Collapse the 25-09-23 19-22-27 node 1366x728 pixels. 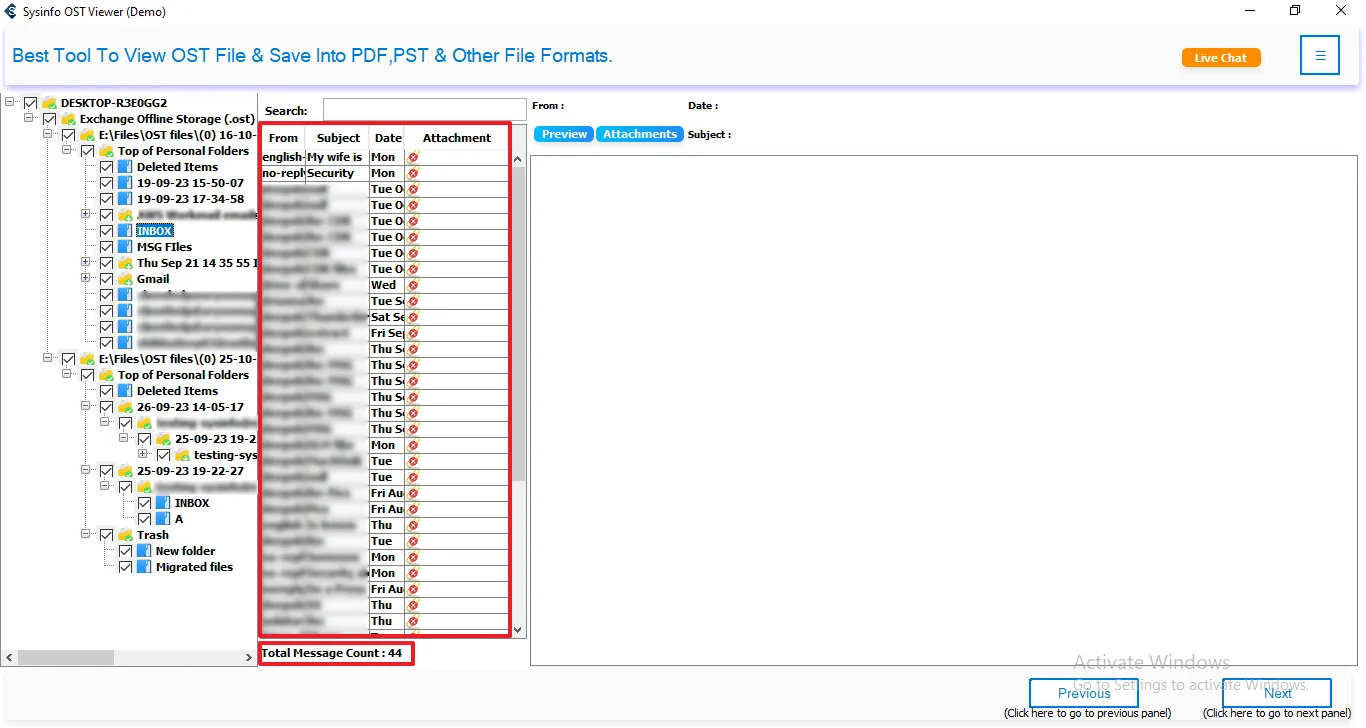(86, 471)
